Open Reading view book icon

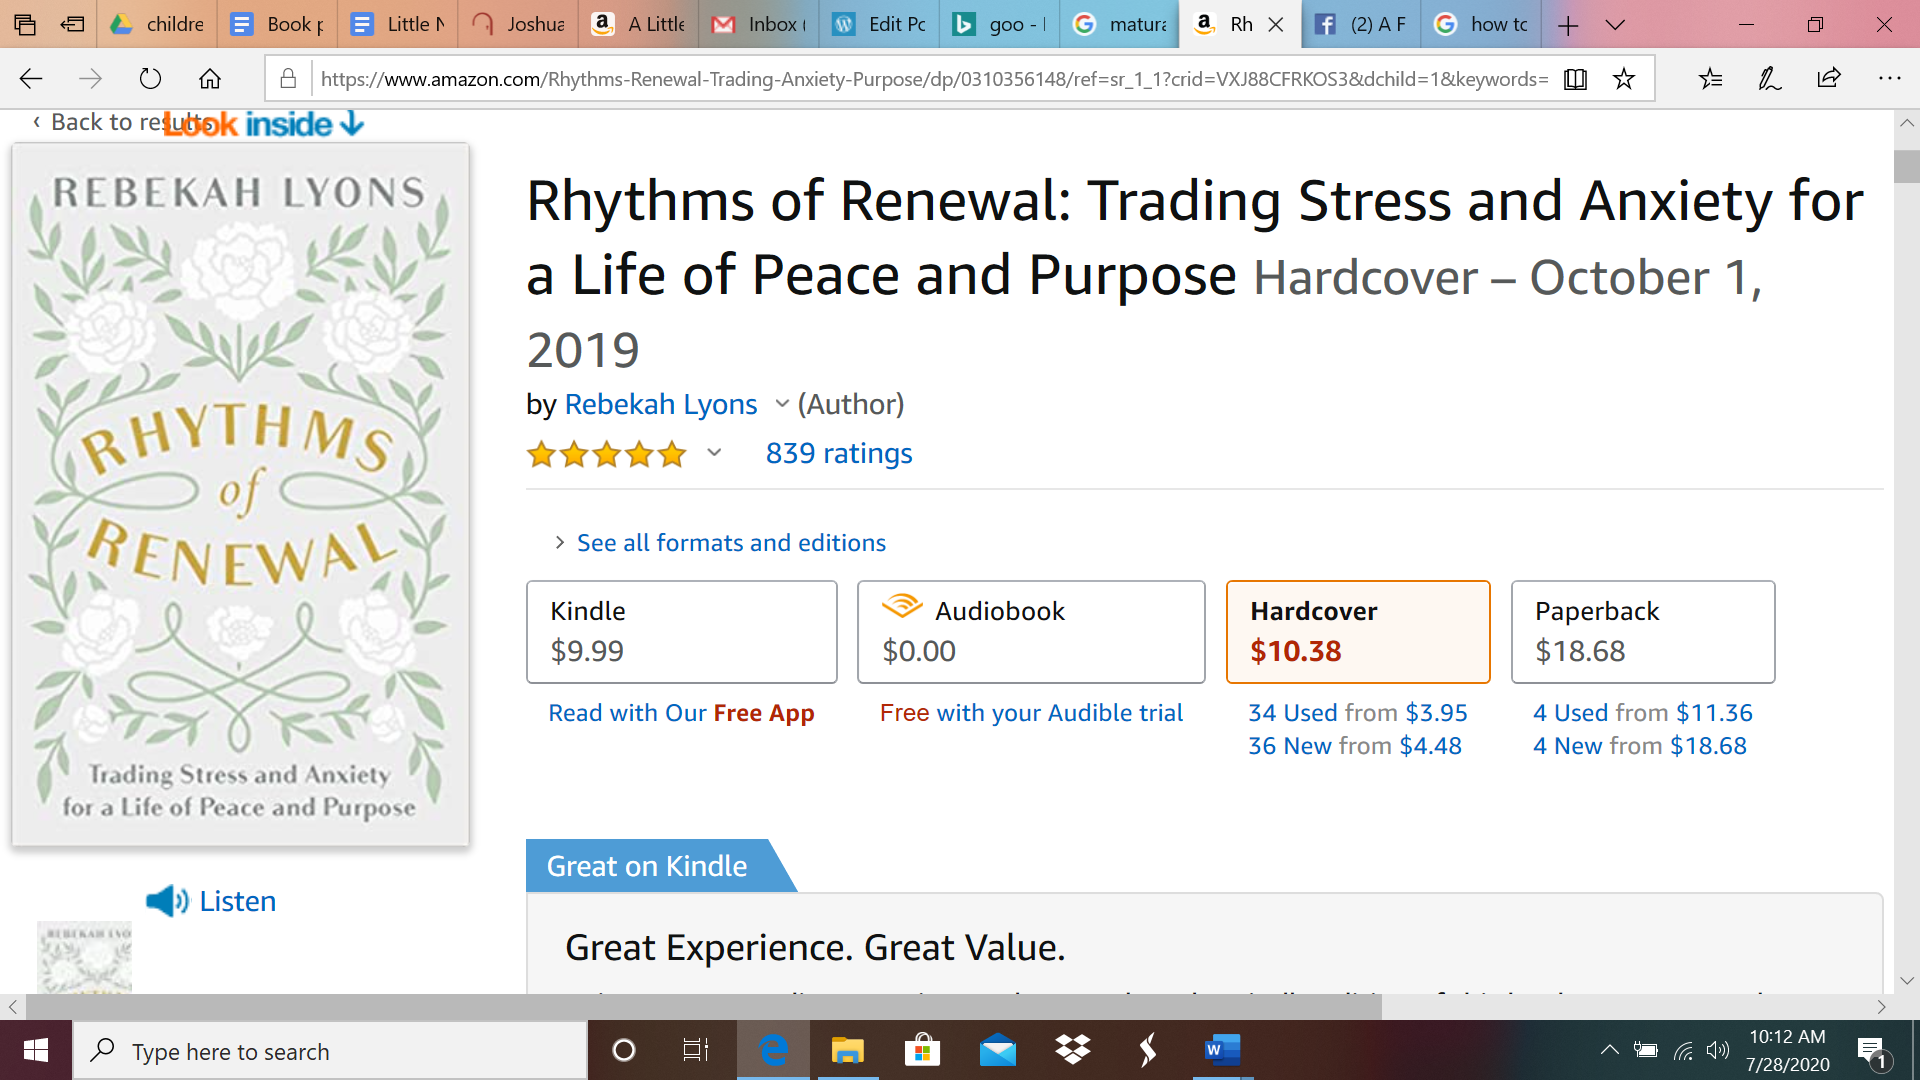point(1575,78)
